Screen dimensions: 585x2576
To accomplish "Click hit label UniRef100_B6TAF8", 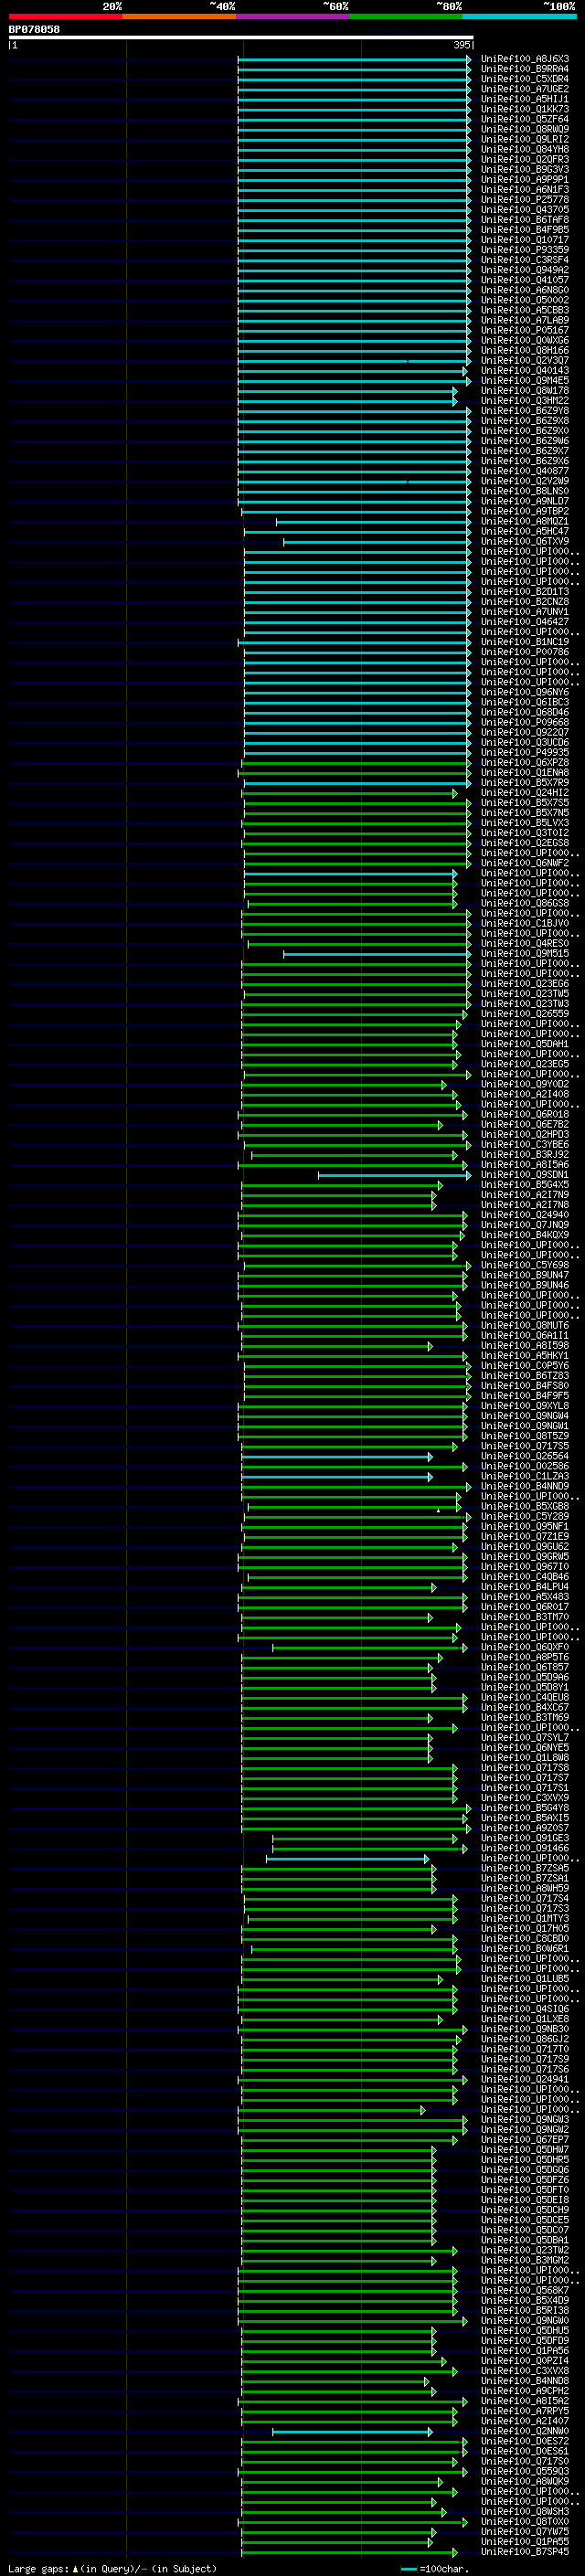I will coord(525,219).
